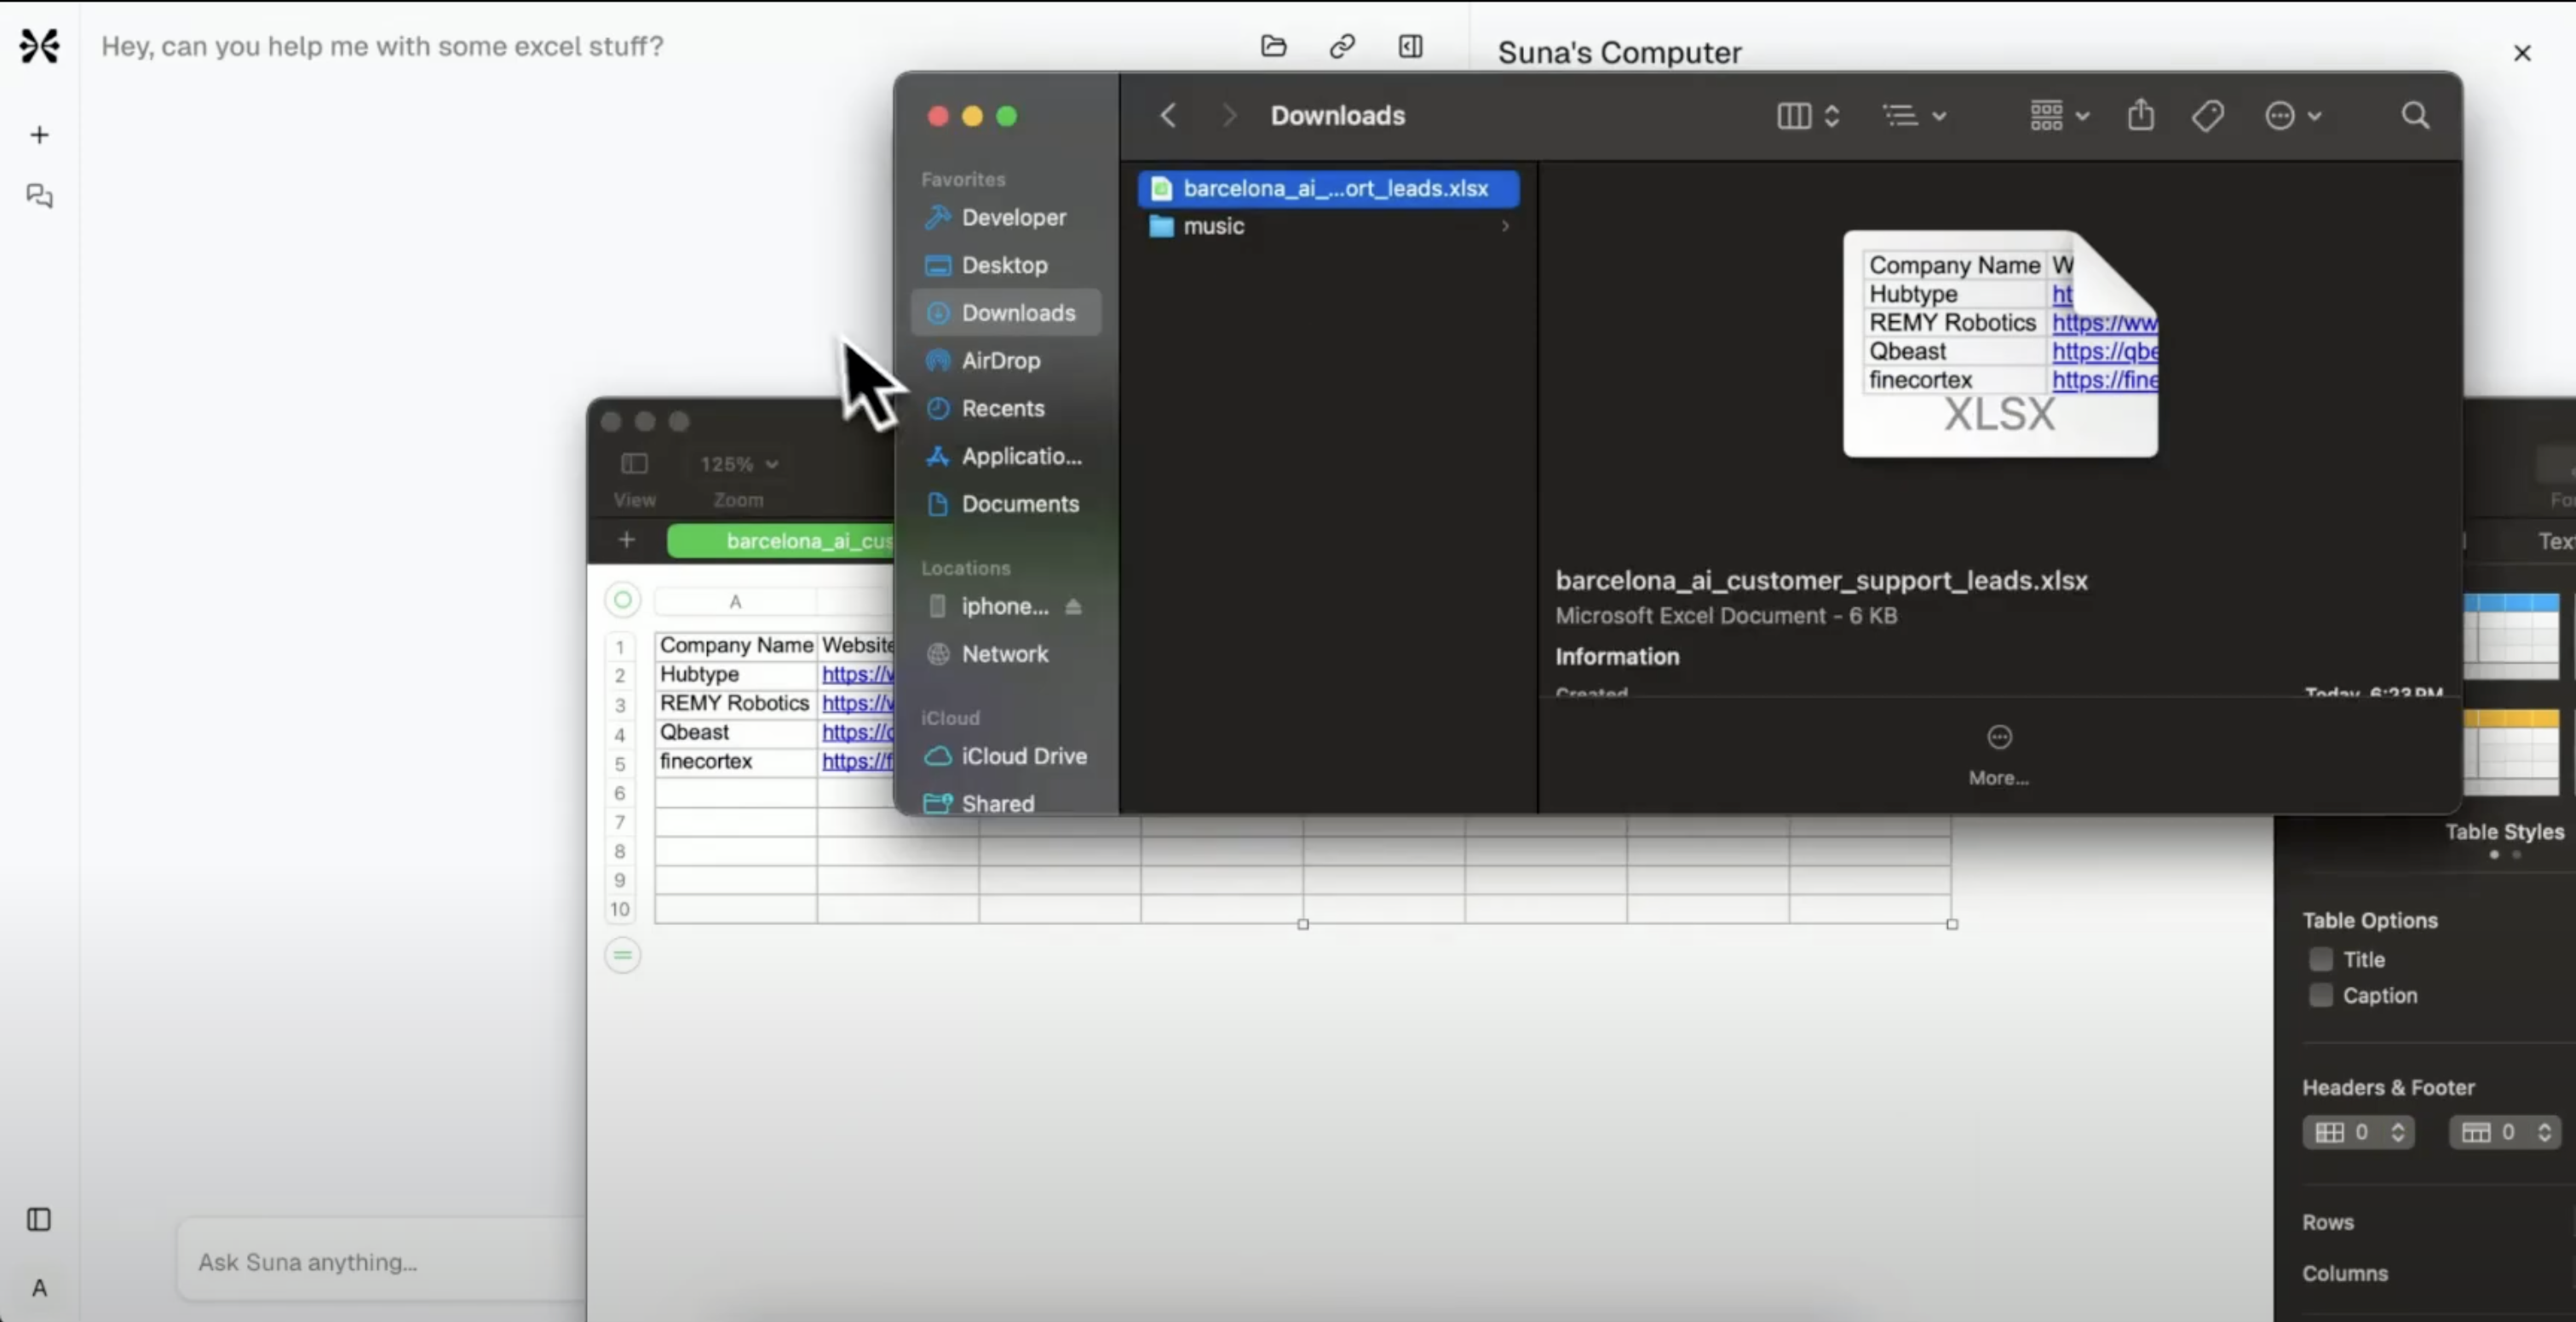The width and height of the screenshot is (2576, 1322).
Task: Eject the iphone device
Action: pyautogui.click(x=1073, y=606)
